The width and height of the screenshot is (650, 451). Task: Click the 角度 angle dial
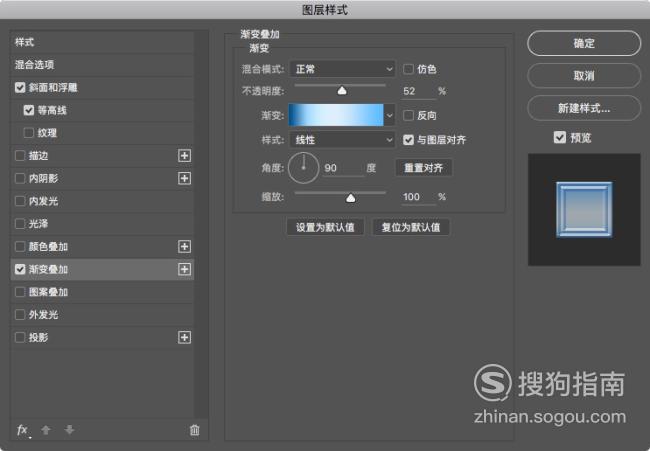(303, 168)
